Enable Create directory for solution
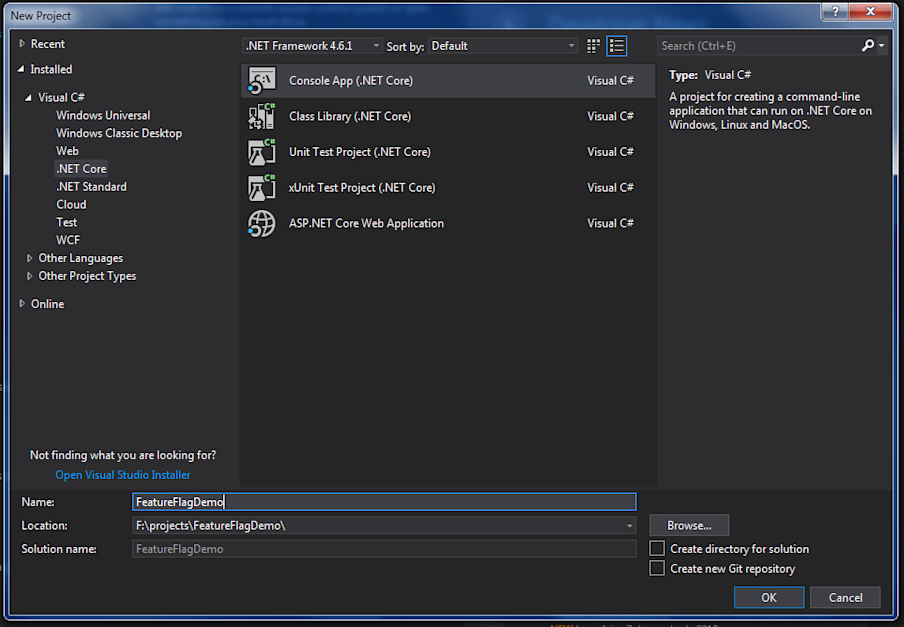Viewport: 904px width, 627px height. [657, 549]
